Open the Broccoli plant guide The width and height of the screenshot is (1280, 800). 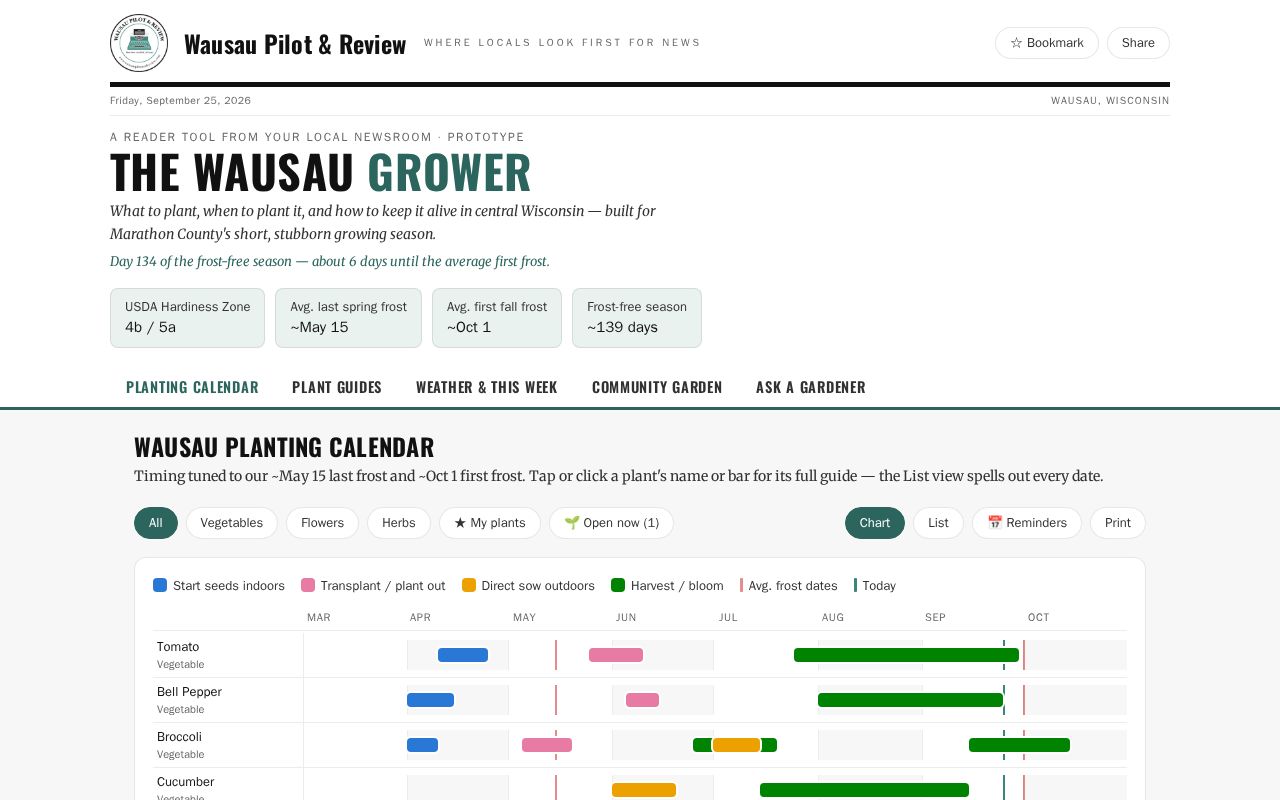179,737
